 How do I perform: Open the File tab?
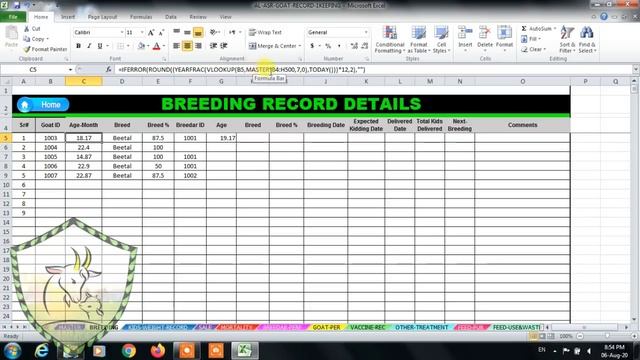(x=13, y=17)
